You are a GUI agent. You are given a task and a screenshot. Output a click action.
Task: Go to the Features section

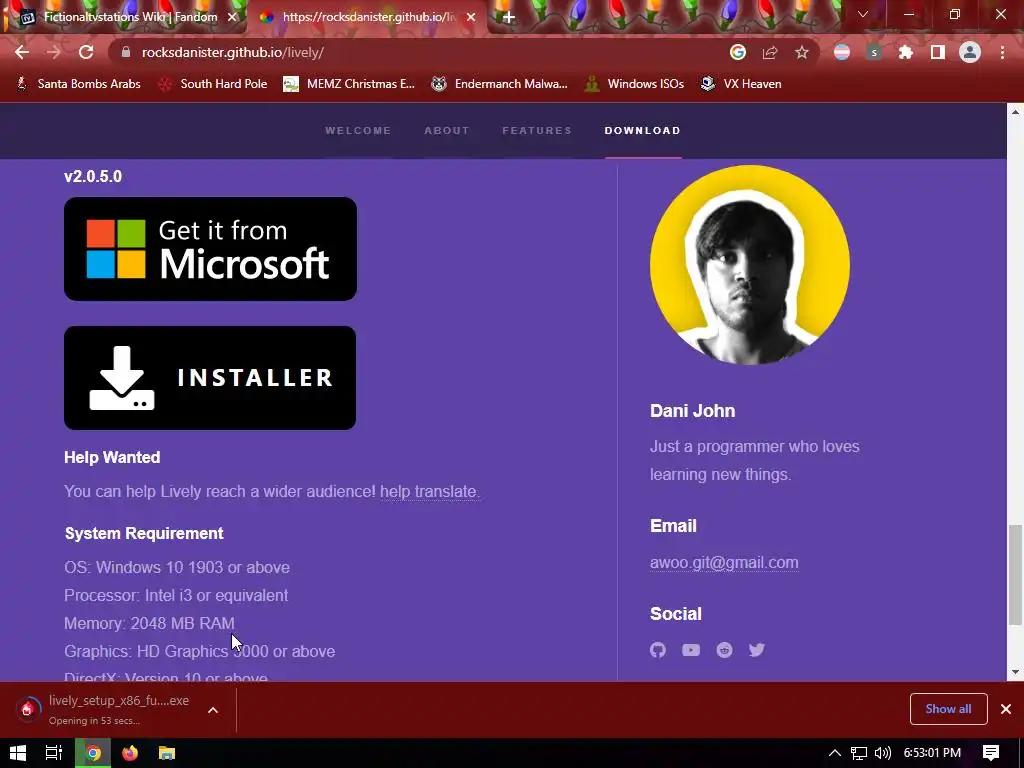(x=537, y=131)
